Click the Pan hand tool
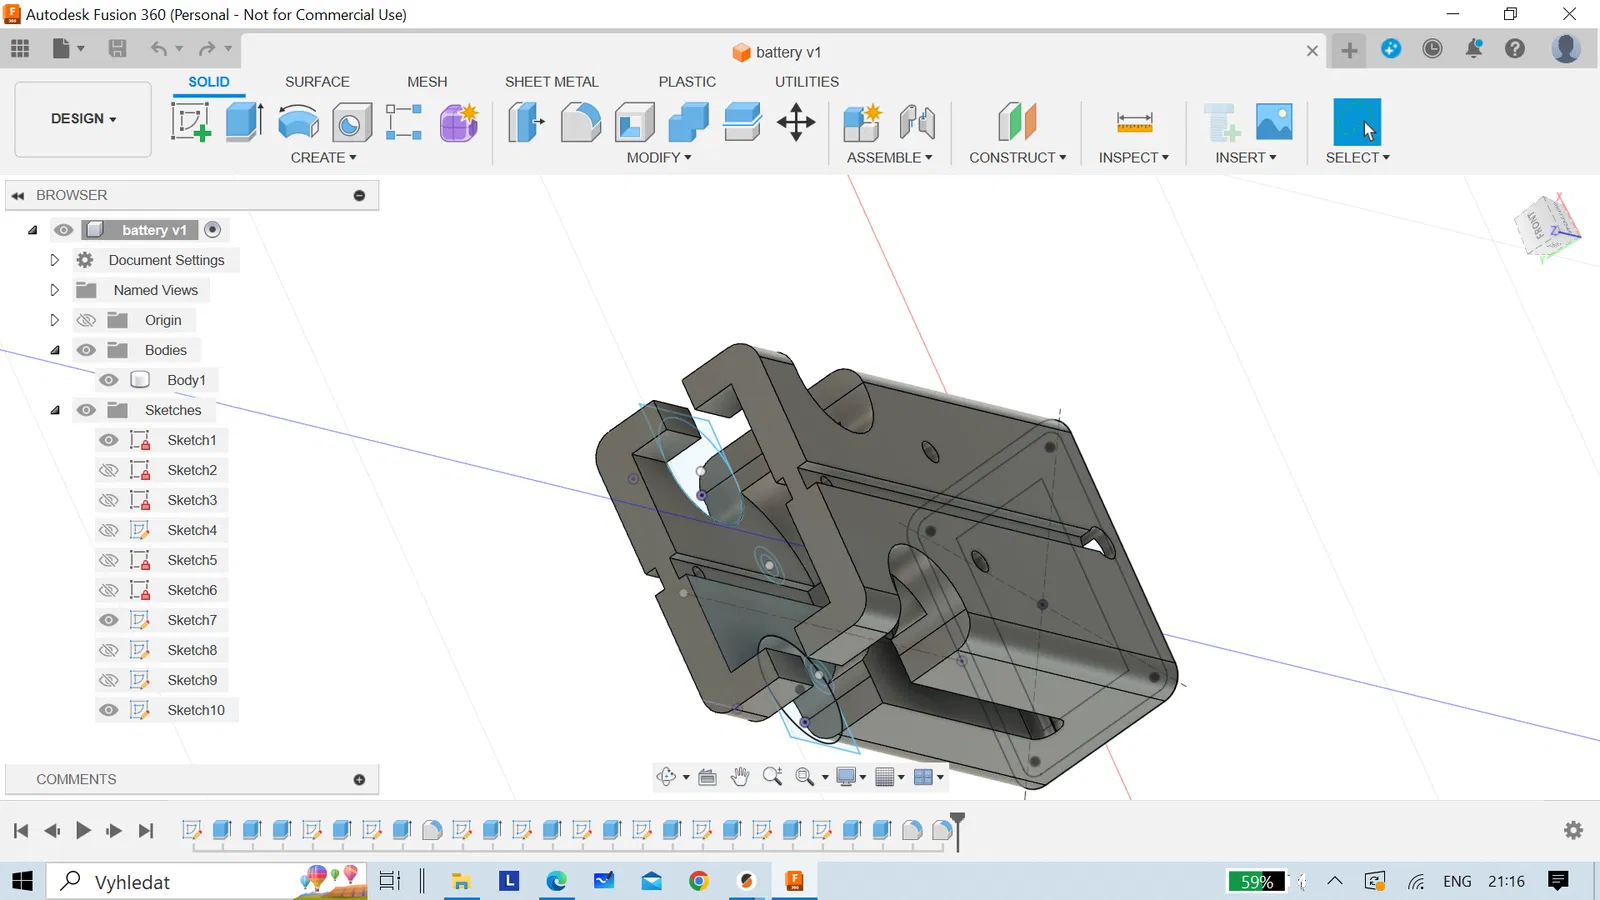 coord(740,777)
